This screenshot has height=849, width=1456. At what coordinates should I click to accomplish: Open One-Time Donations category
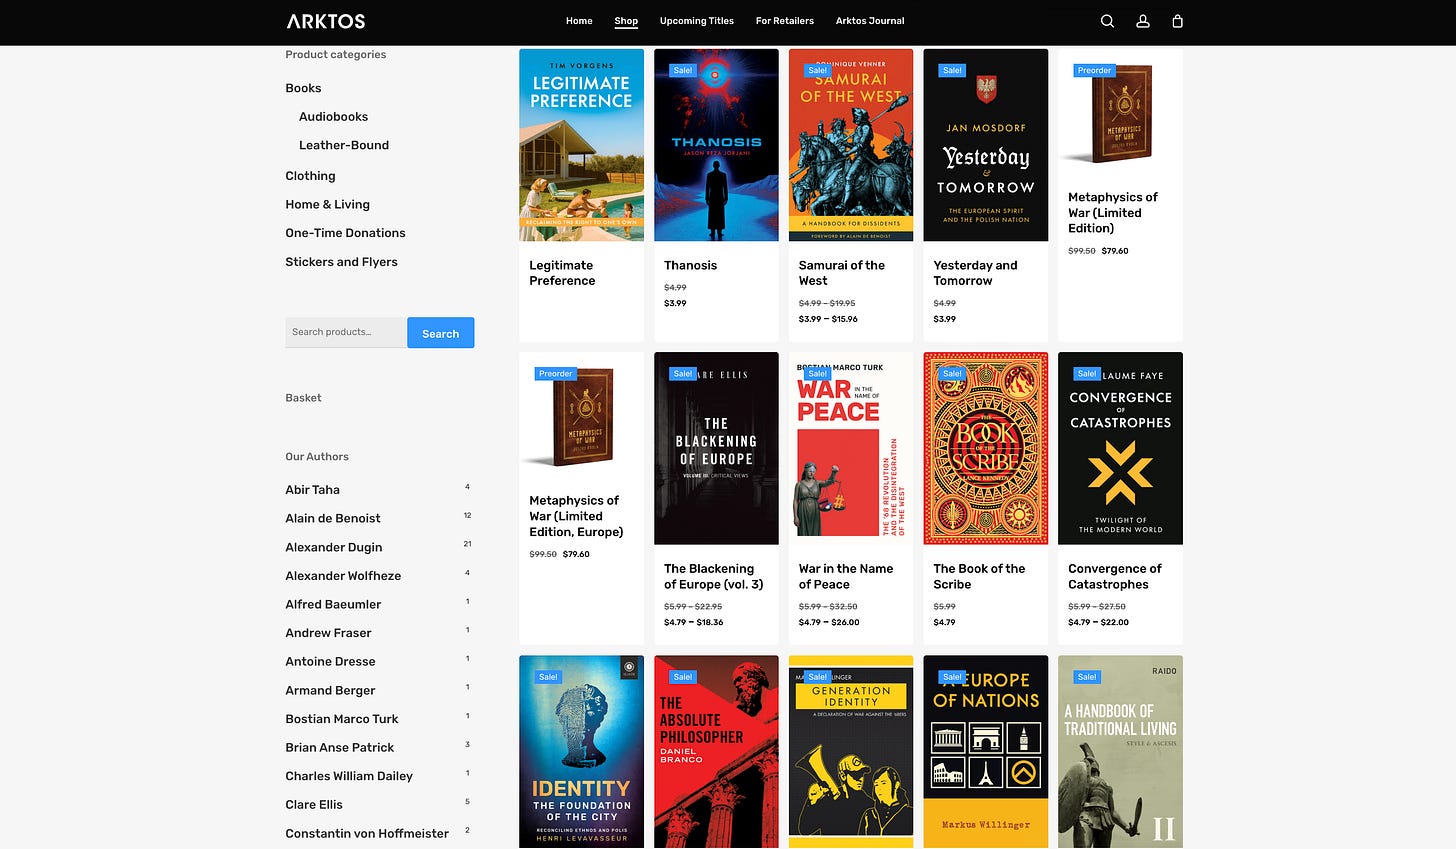click(x=345, y=233)
